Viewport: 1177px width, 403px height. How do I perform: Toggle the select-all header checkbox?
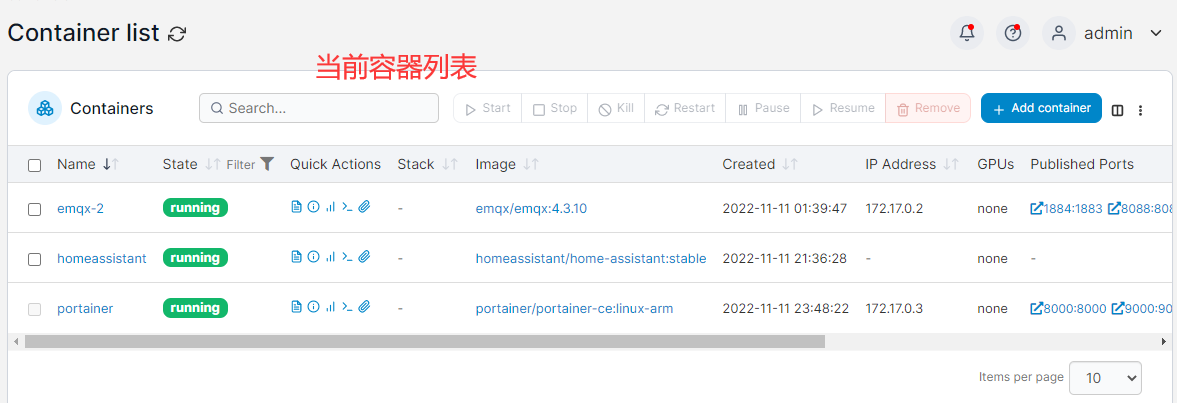click(35, 165)
